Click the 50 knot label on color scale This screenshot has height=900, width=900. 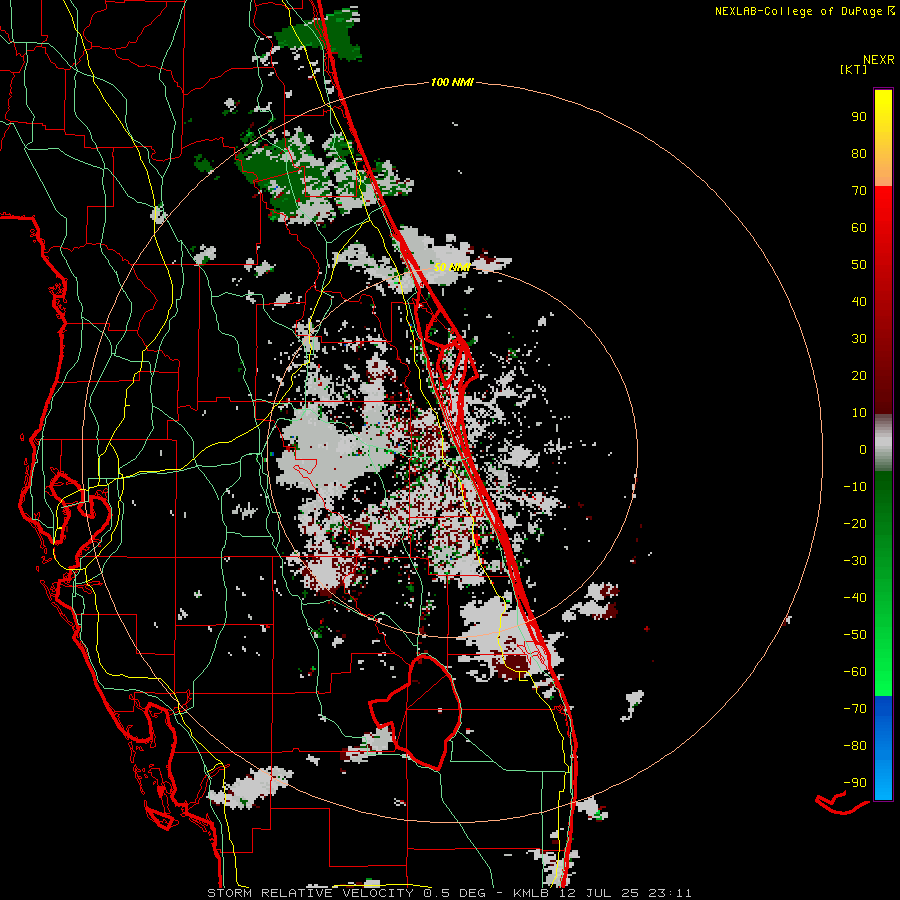(x=859, y=265)
